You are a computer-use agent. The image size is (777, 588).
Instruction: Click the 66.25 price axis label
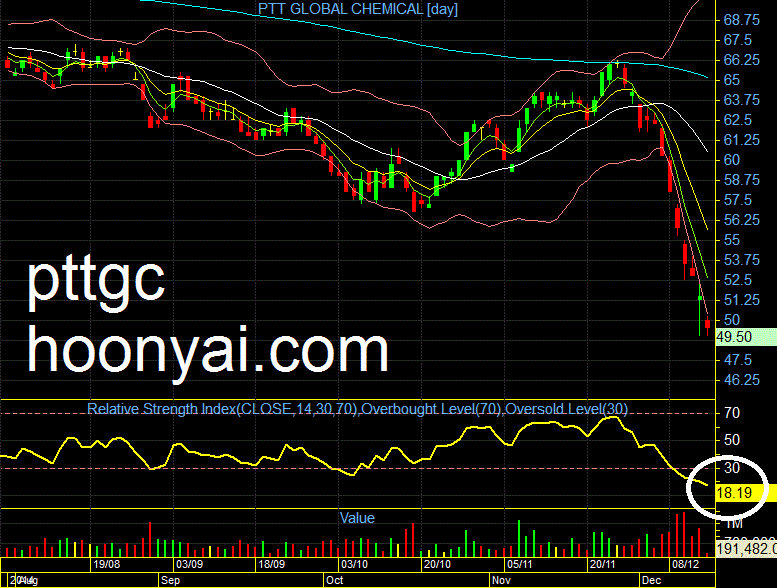[741, 60]
